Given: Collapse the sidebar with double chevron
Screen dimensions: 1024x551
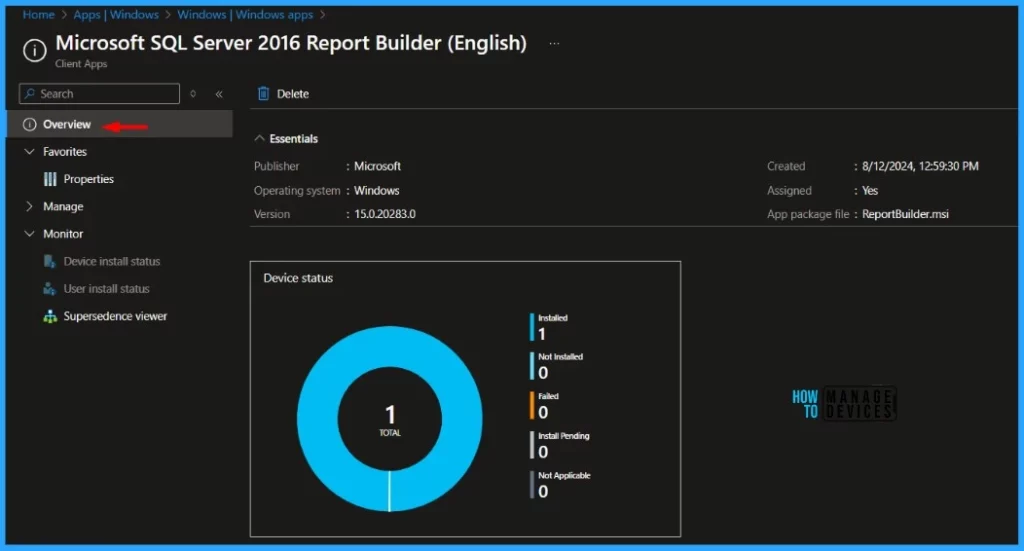Looking at the screenshot, I should pos(219,94).
